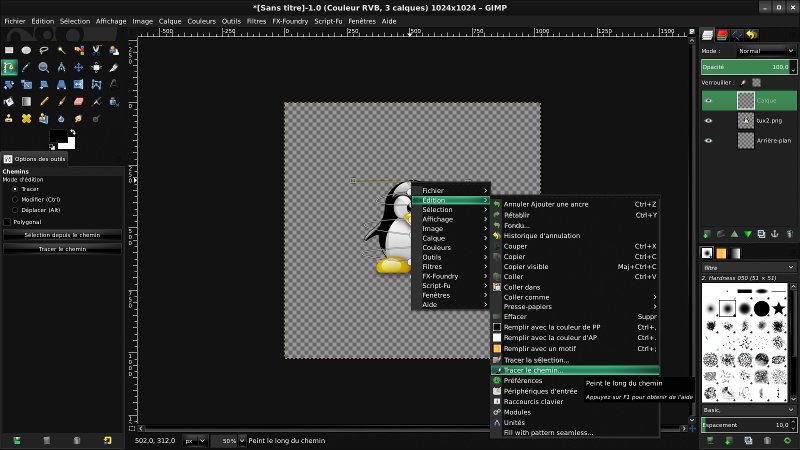
Task: Select the Eraser tool
Action: click(79, 102)
